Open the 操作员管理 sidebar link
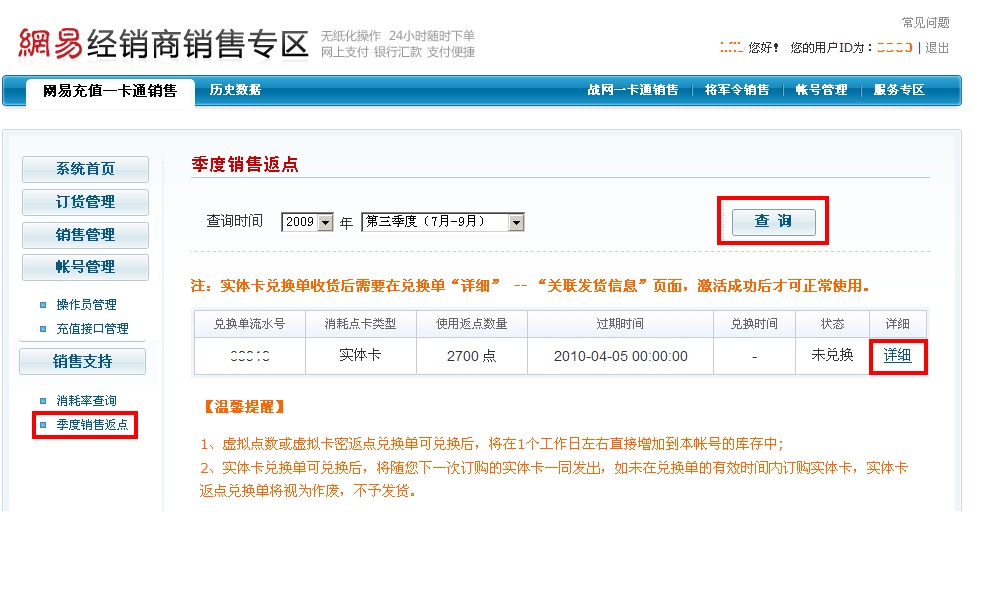This screenshot has height=612, width=985. click(x=86, y=305)
